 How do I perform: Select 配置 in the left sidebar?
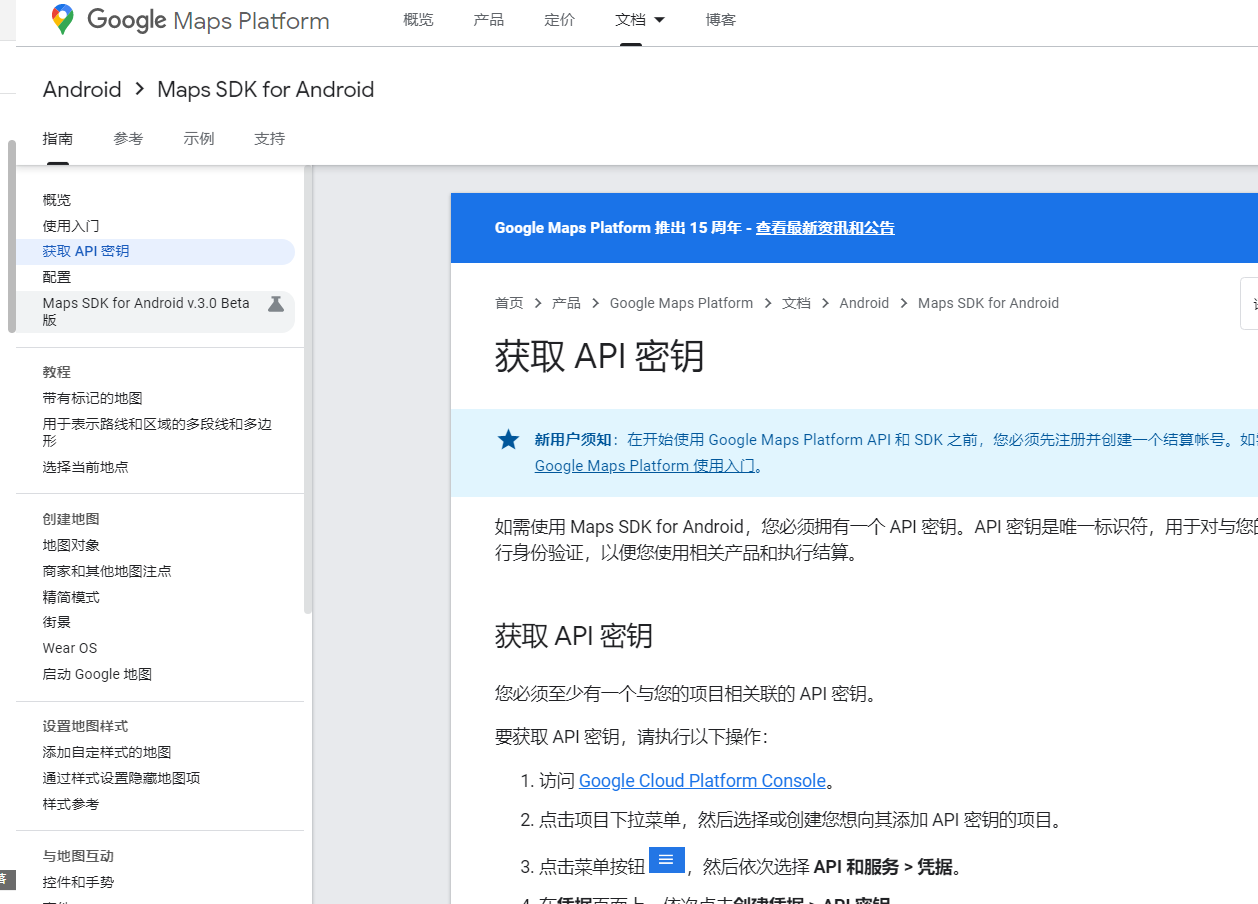click(x=57, y=277)
